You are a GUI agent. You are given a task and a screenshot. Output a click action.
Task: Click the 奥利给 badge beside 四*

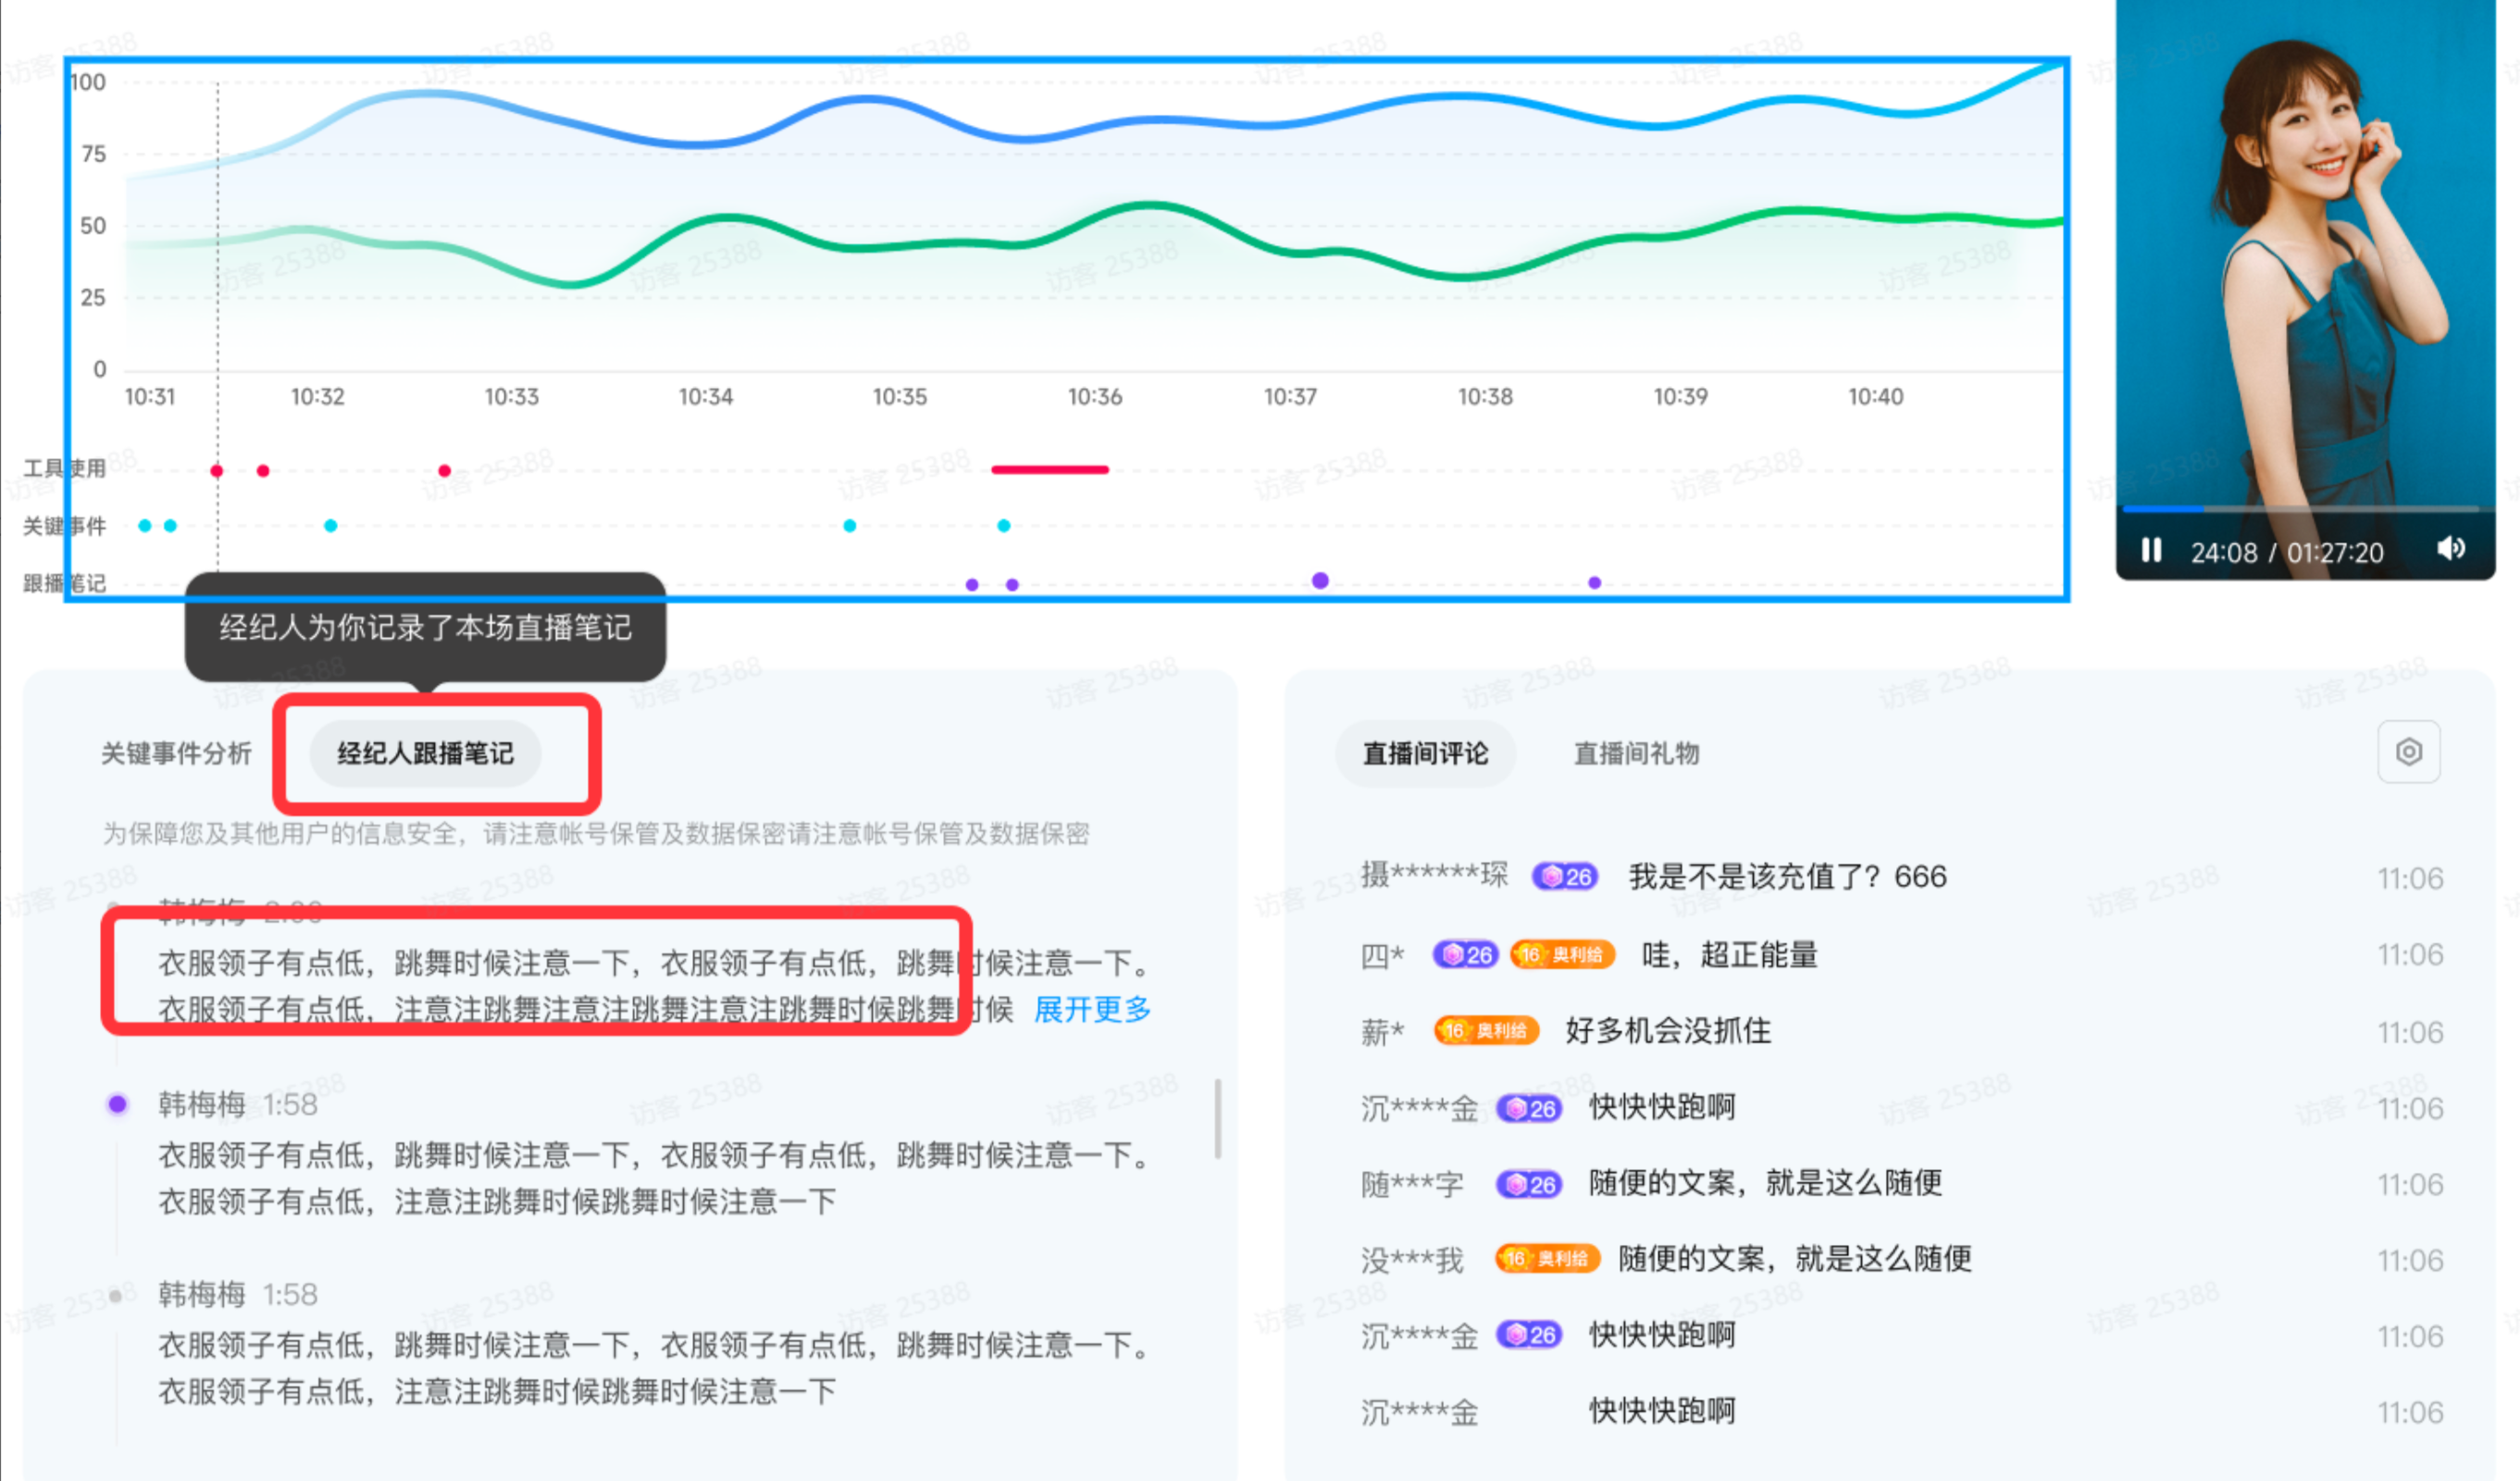tap(1562, 955)
